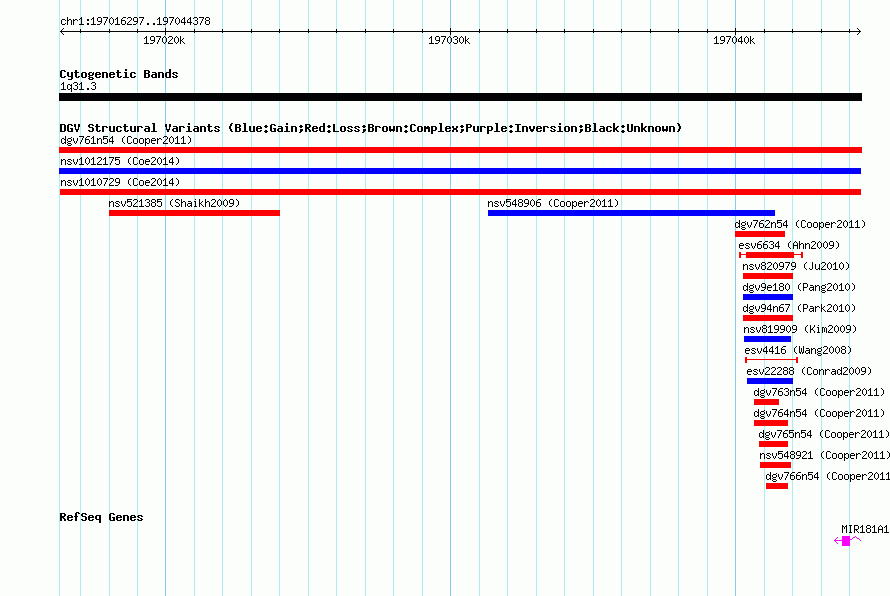This screenshot has width=890, height=596.
Task: Click the esv6634 variant glyph
Action: click(x=771, y=255)
